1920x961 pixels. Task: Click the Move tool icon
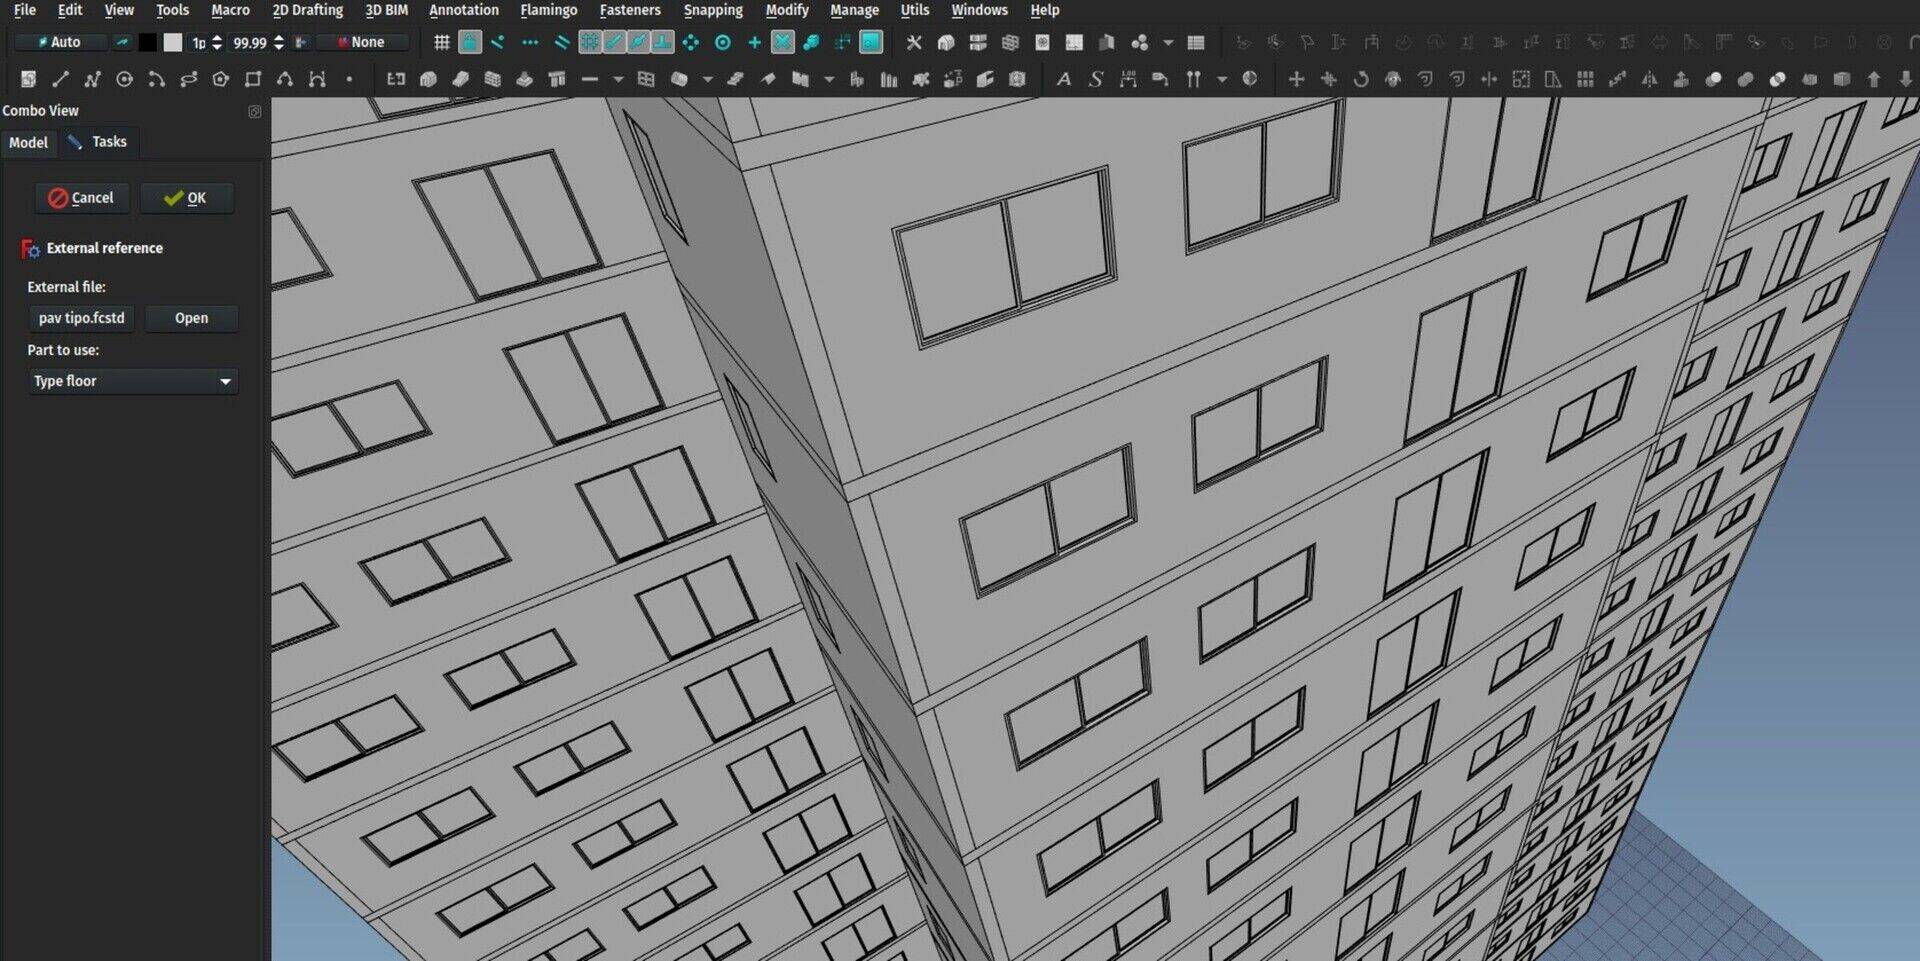click(1296, 79)
